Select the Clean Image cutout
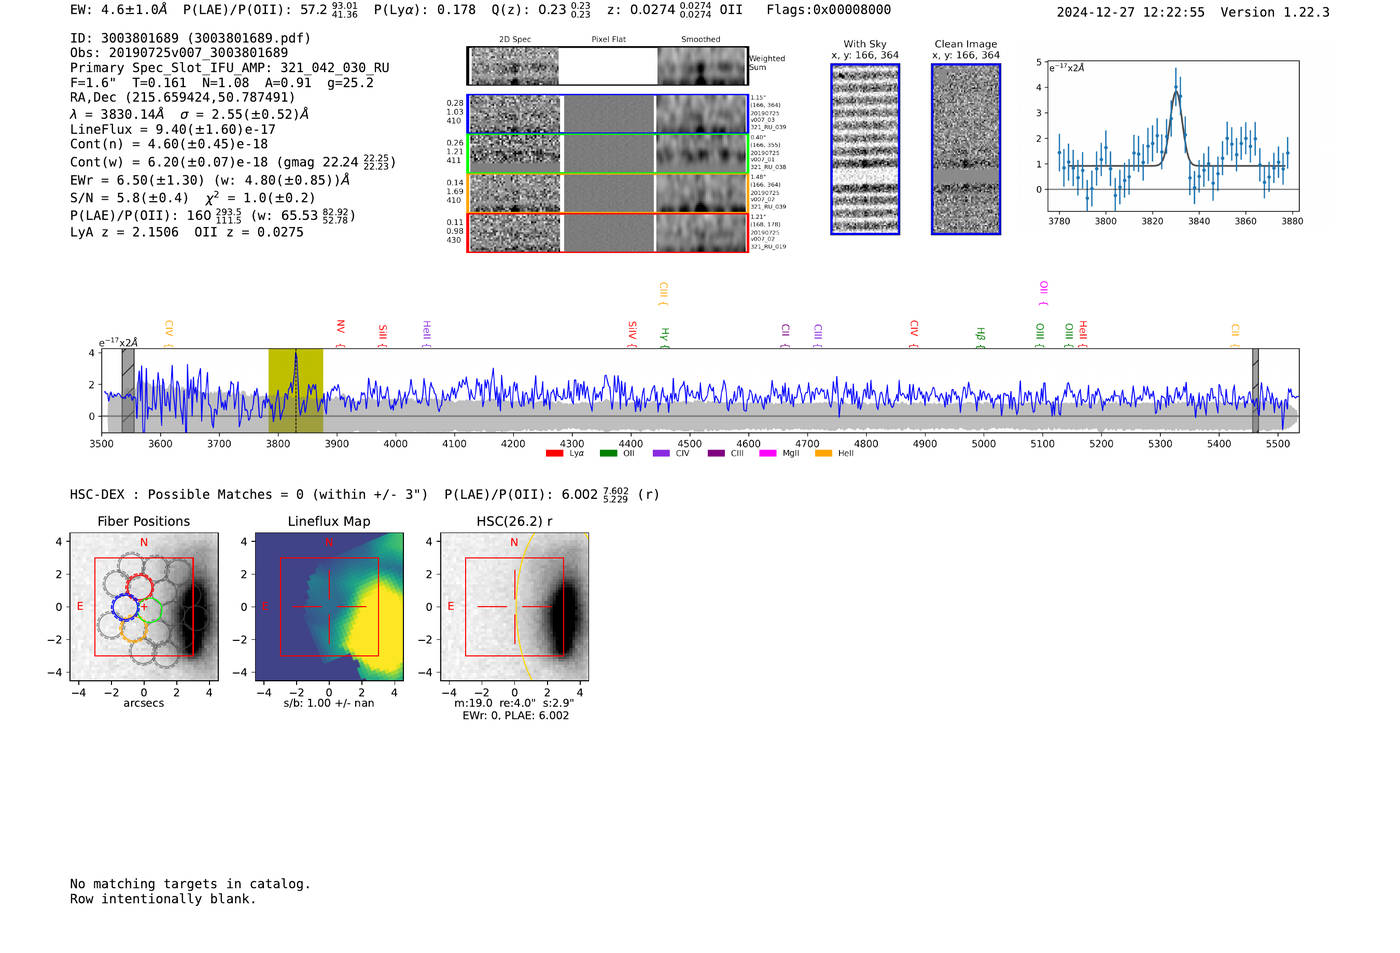This screenshot has height=953, width=1400. (966, 149)
